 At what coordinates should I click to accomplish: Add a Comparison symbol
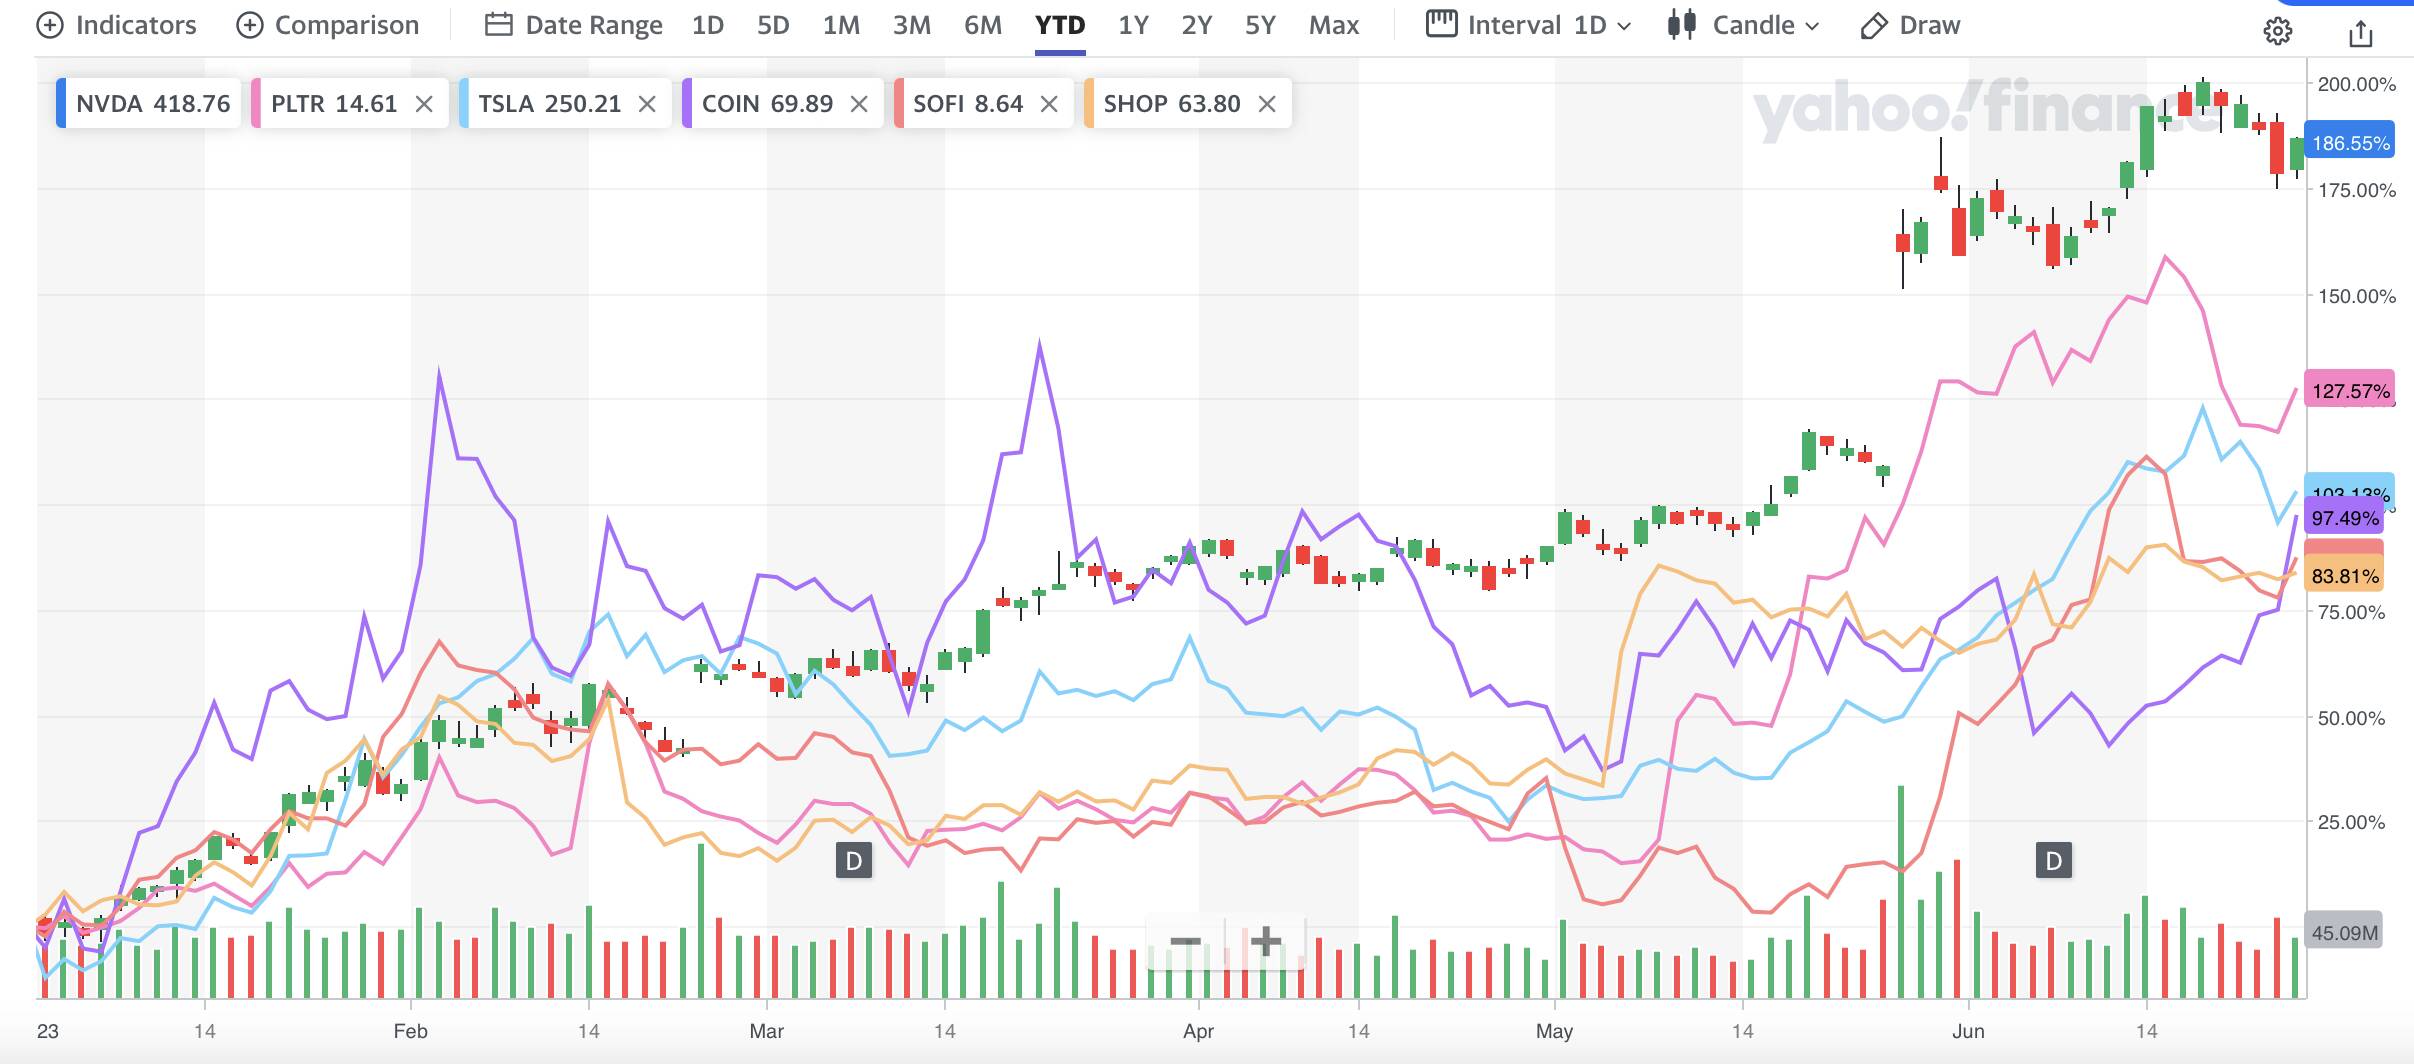point(327,25)
